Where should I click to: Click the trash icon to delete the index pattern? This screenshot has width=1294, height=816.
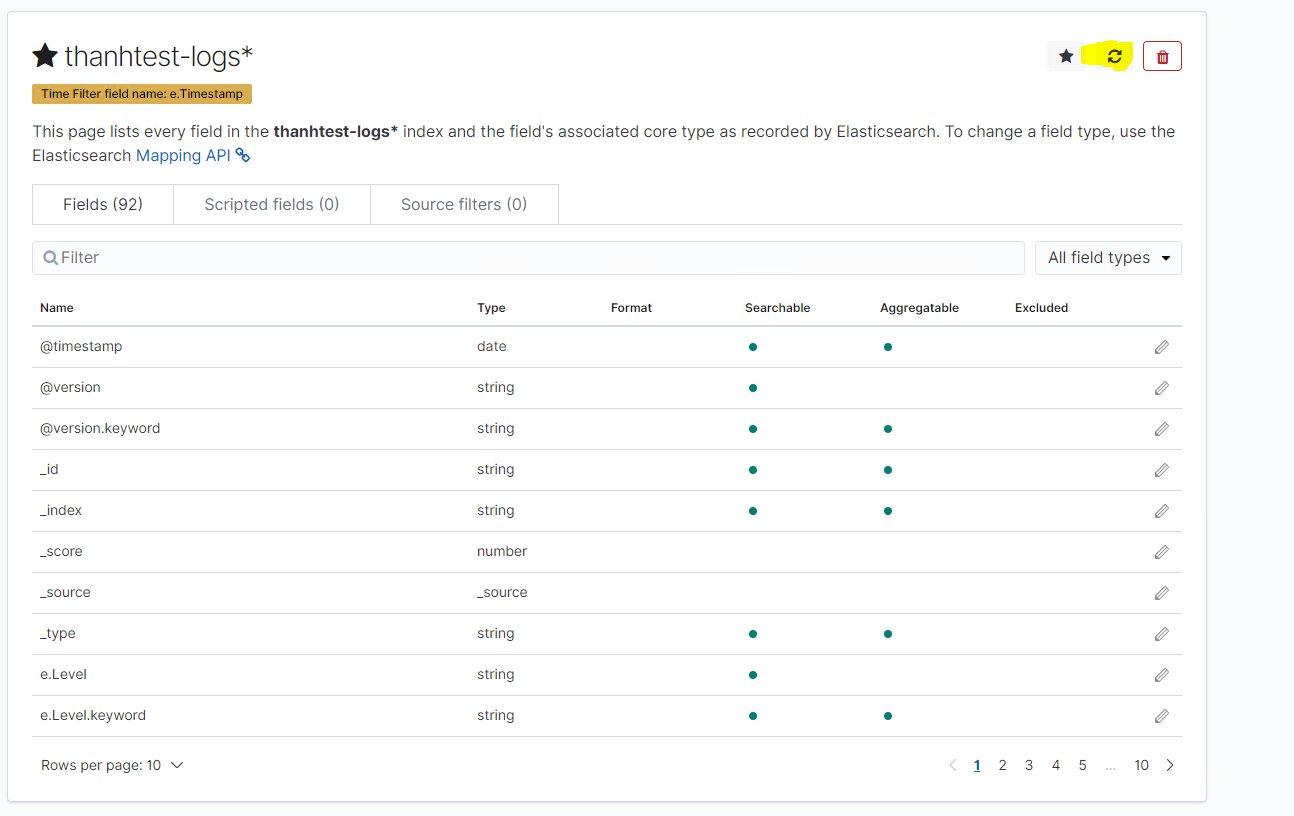(1162, 56)
